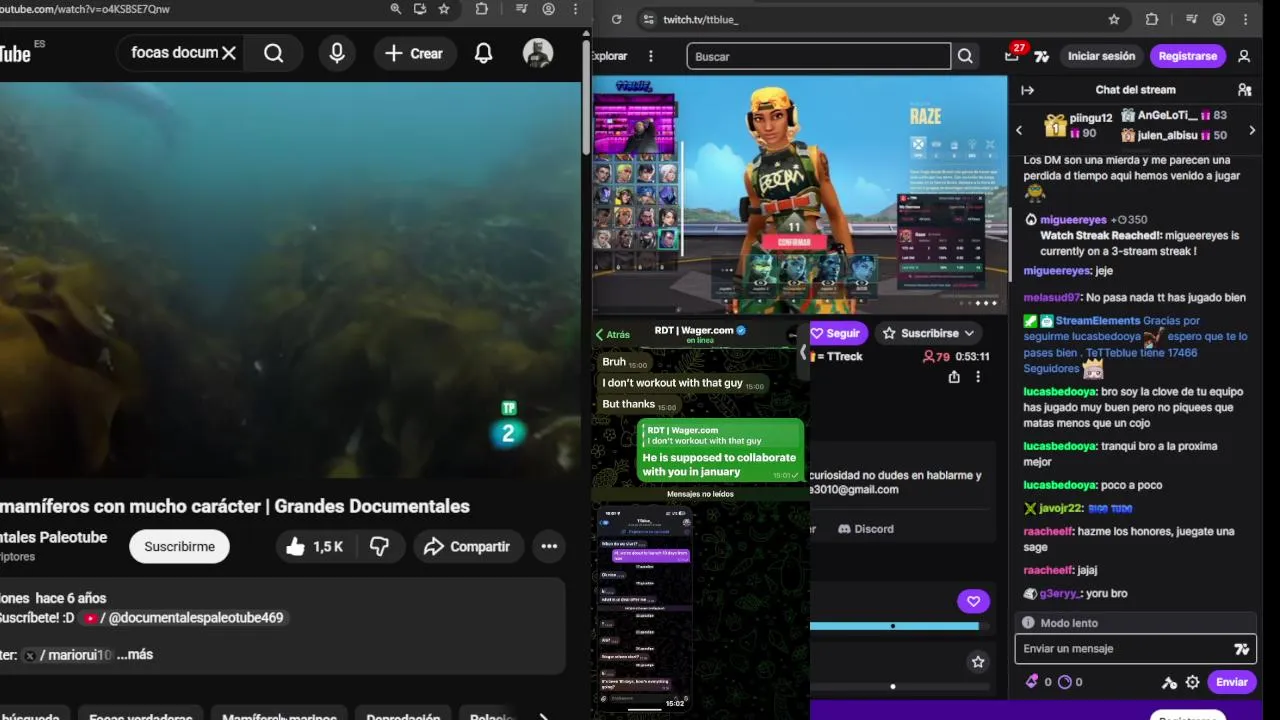Show more chips with right chevron
The width and height of the screenshot is (1280, 720).
pyautogui.click(x=543, y=716)
